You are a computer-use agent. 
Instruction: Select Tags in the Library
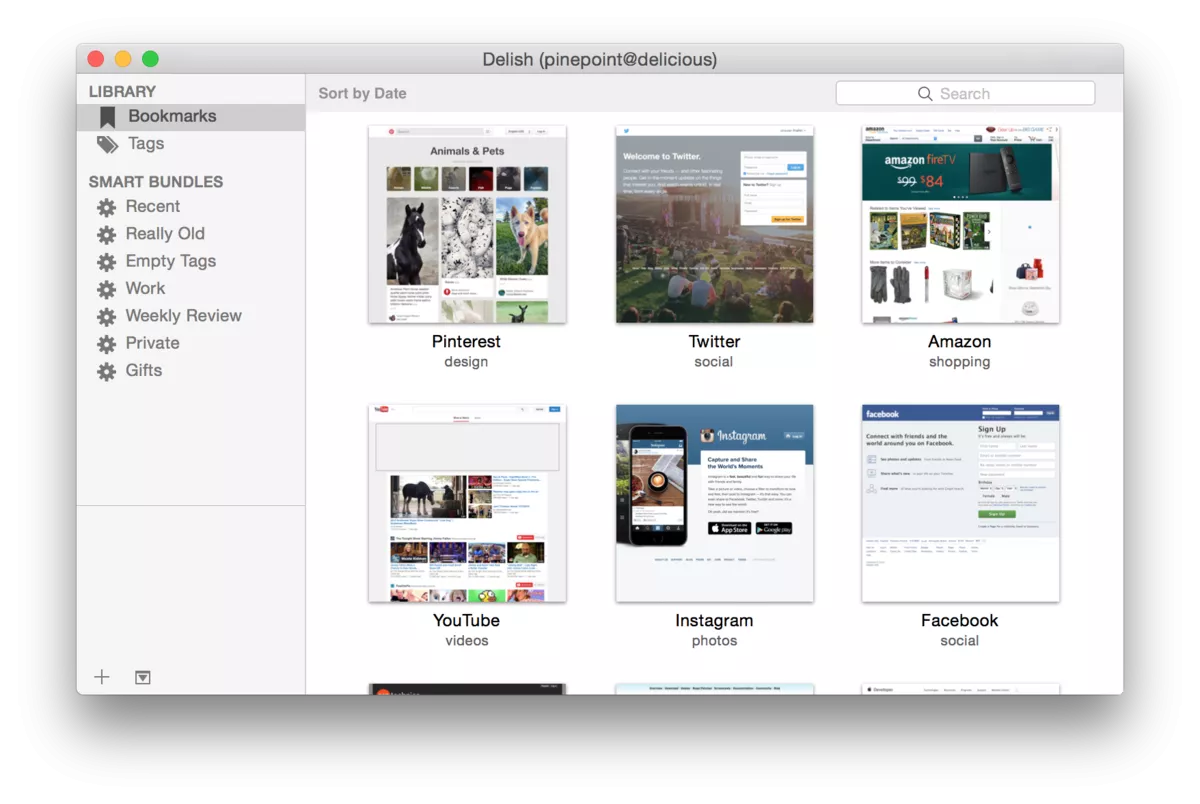(191, 144)
